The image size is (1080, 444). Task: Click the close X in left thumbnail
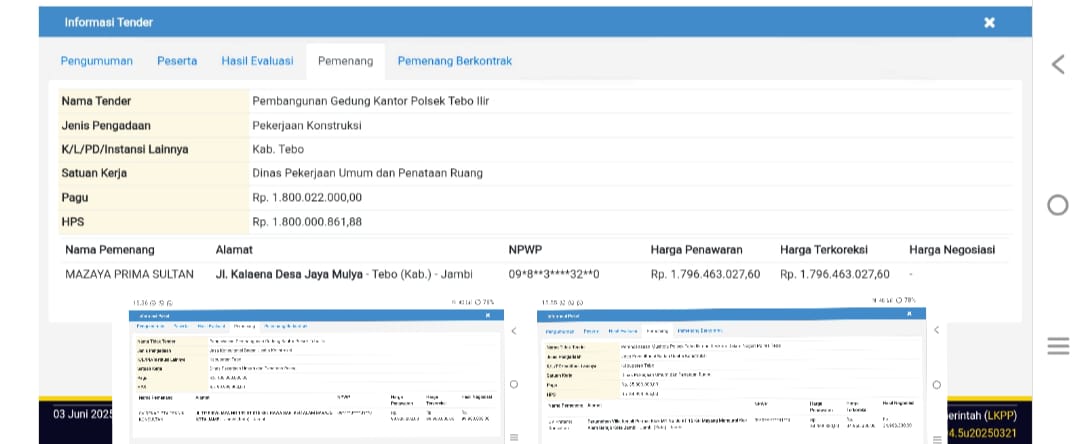(489, 315)
